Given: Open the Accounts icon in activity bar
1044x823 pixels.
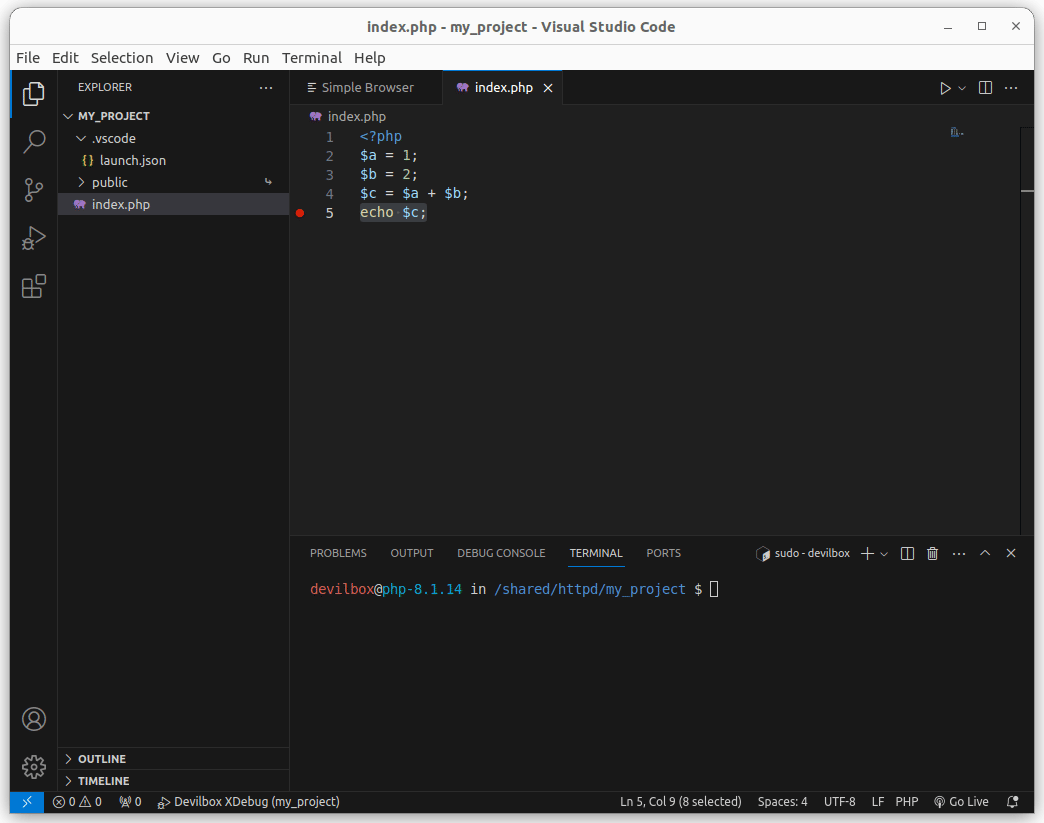Looking at the screenshot, I should (34, 719).
